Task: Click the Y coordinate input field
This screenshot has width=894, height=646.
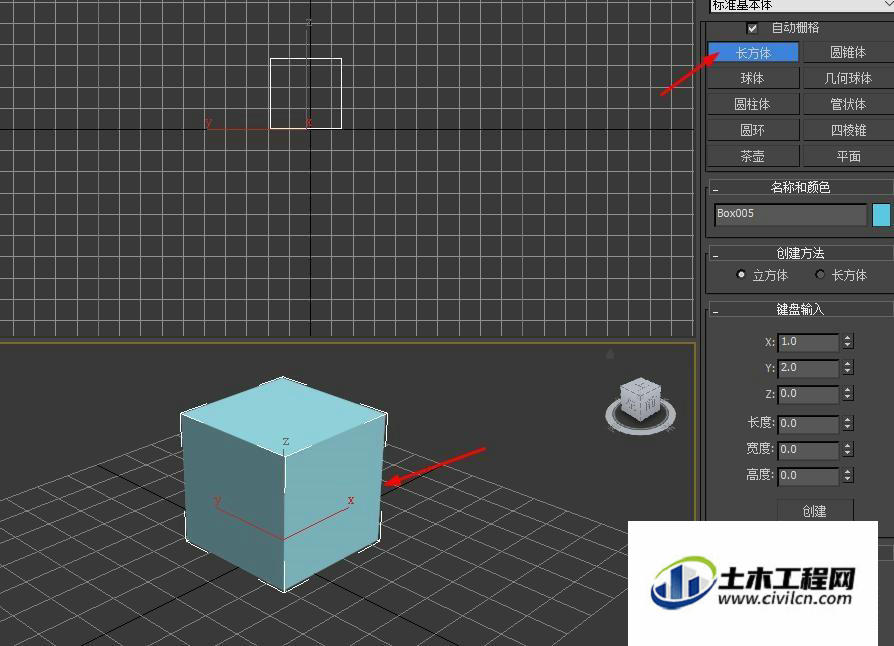Action: coord(808,368)
